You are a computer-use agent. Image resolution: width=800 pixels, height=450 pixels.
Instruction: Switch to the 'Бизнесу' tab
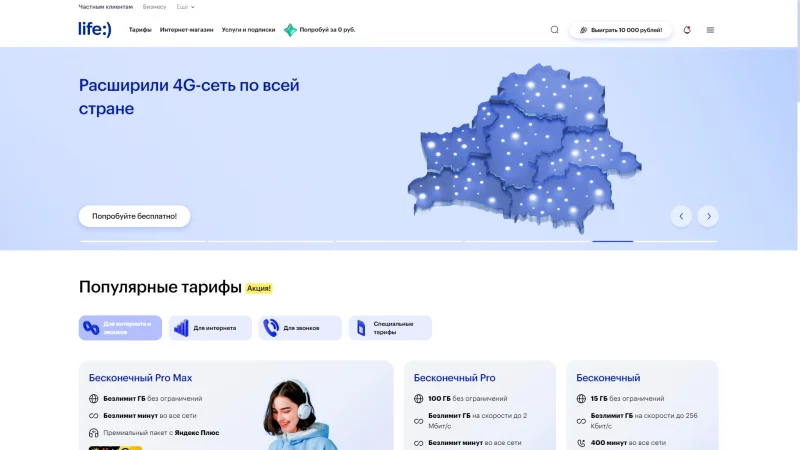tap(154, 7)
